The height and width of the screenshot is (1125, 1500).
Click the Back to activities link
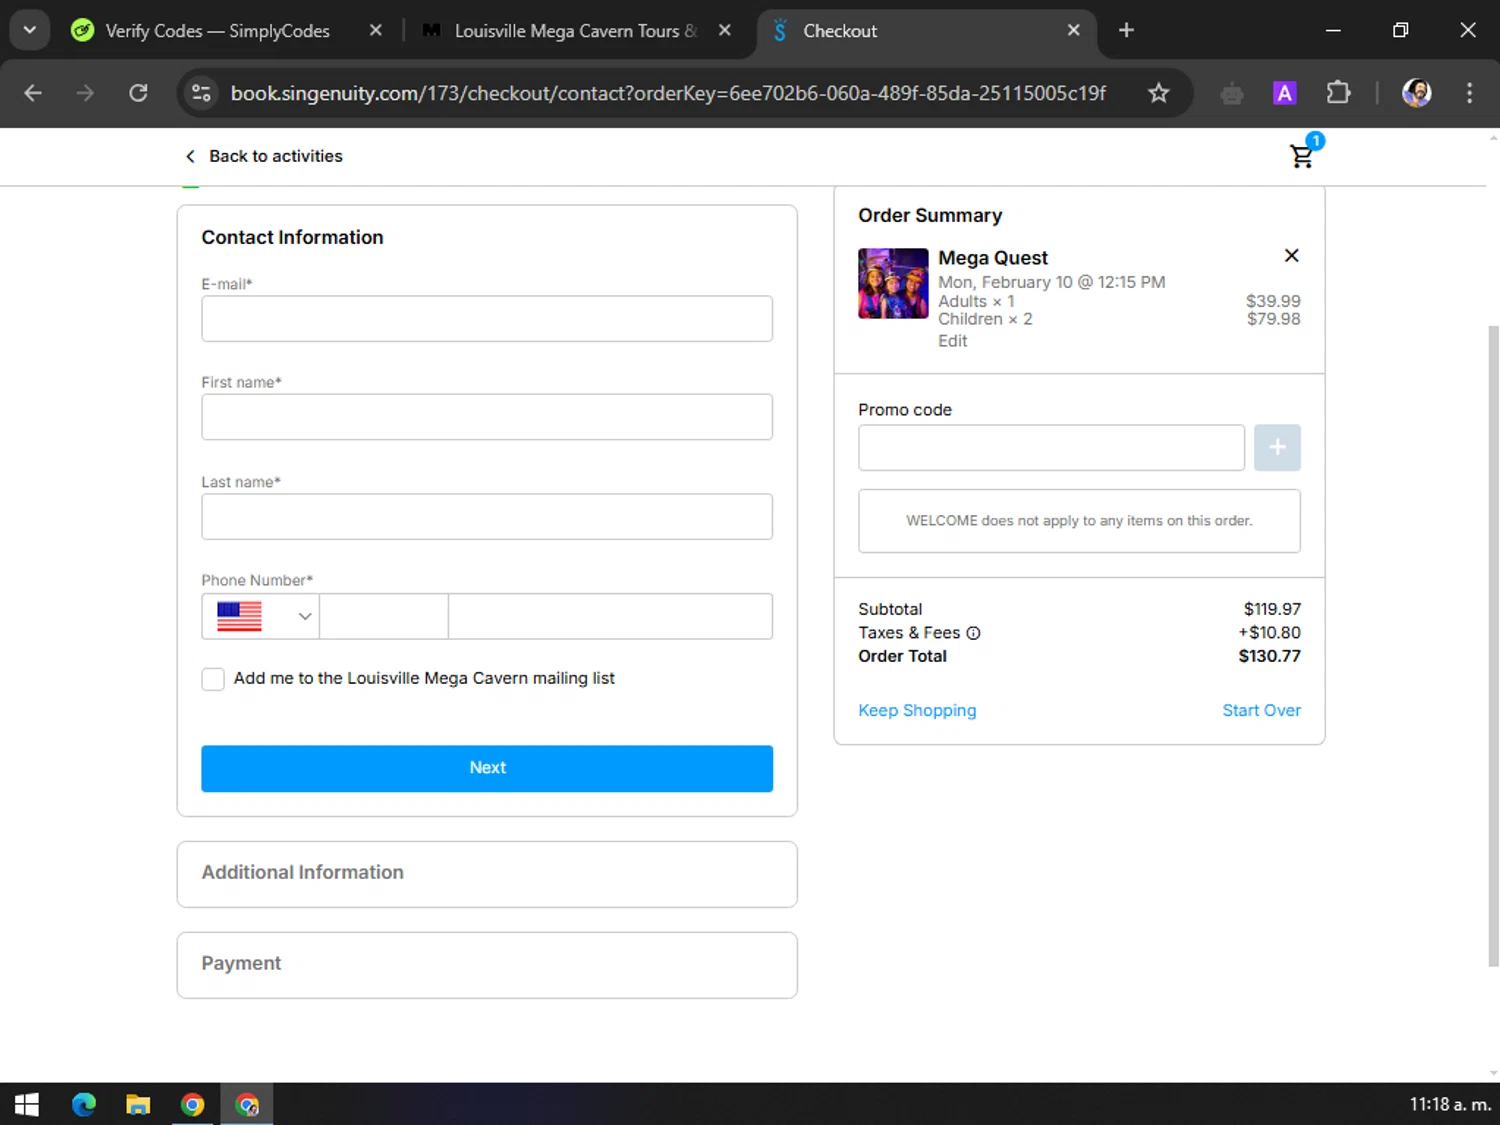coord(275,156)
